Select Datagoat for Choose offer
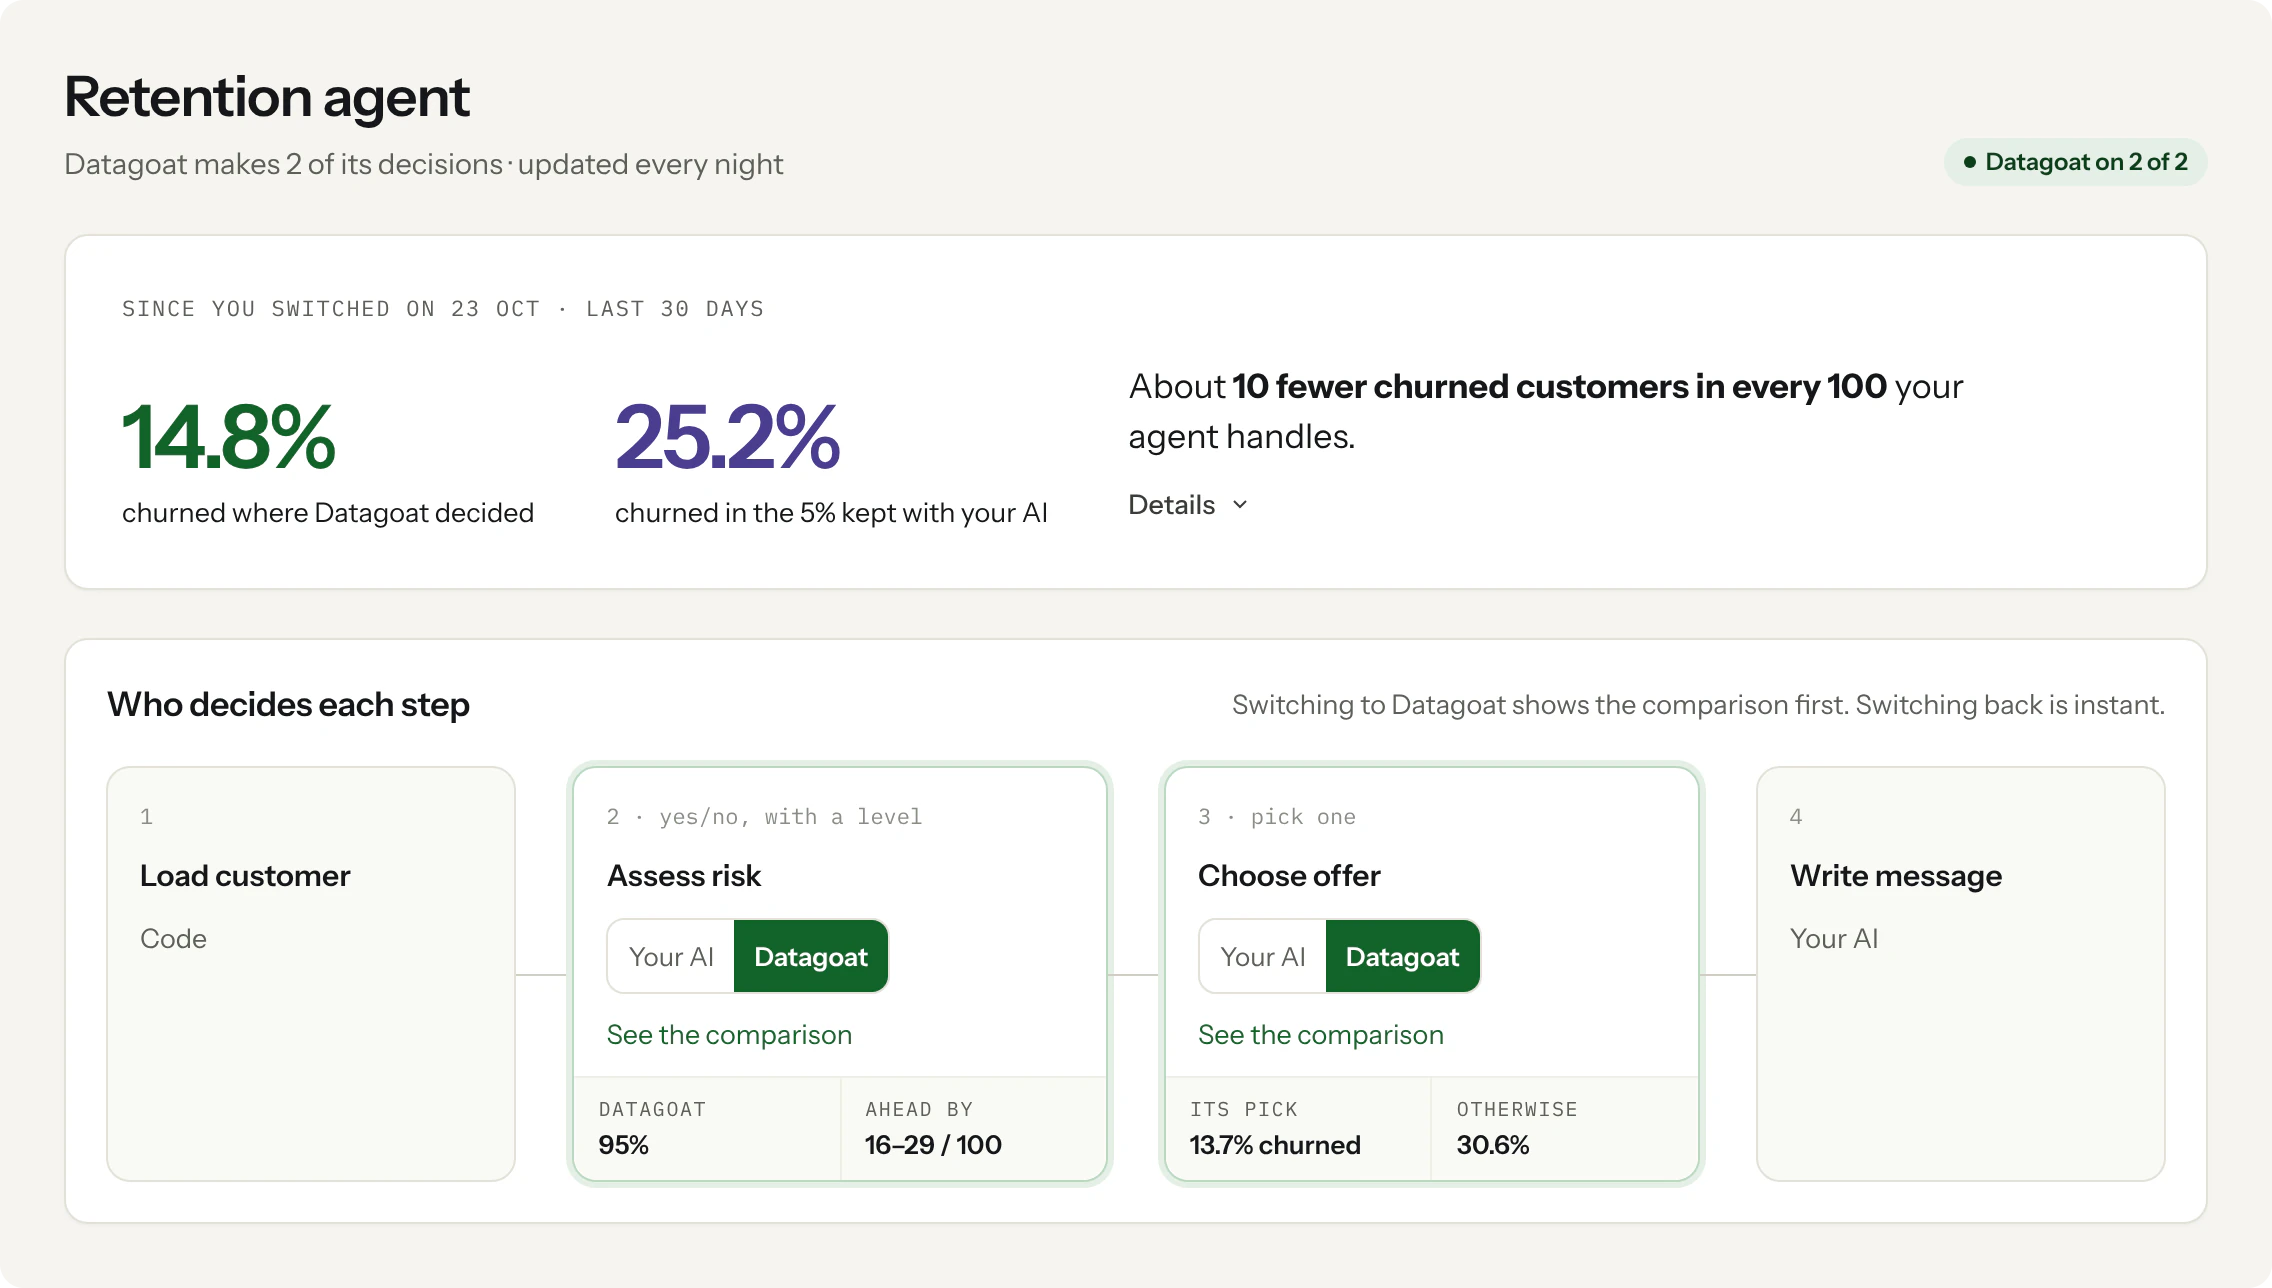2272x1288 pixels. pos(1403,957)
